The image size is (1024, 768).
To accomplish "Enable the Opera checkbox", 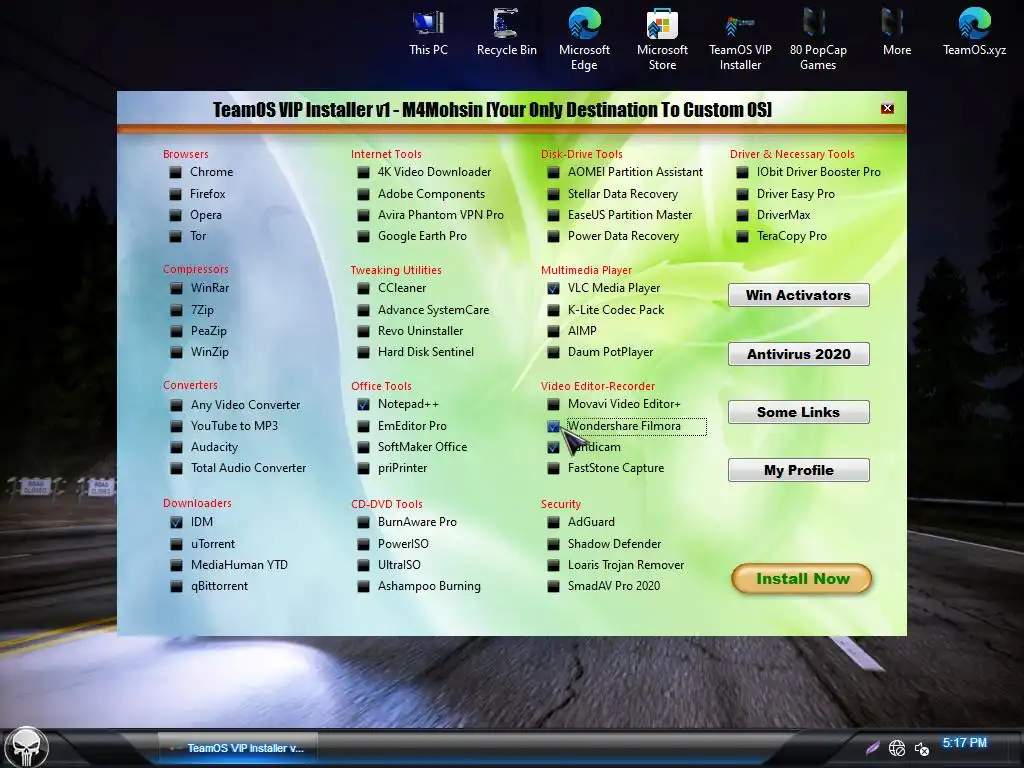I will (x=175, y=215).
